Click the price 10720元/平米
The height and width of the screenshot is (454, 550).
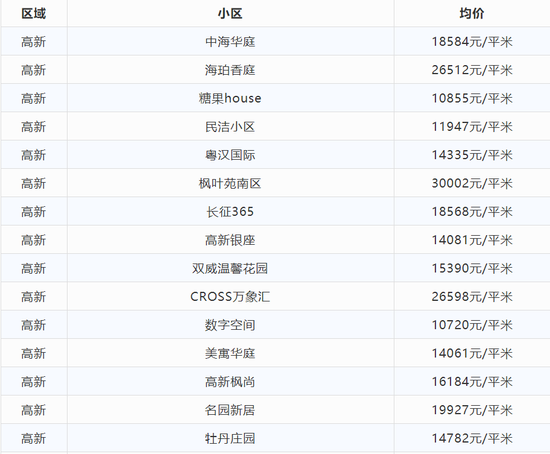point(472,325)
